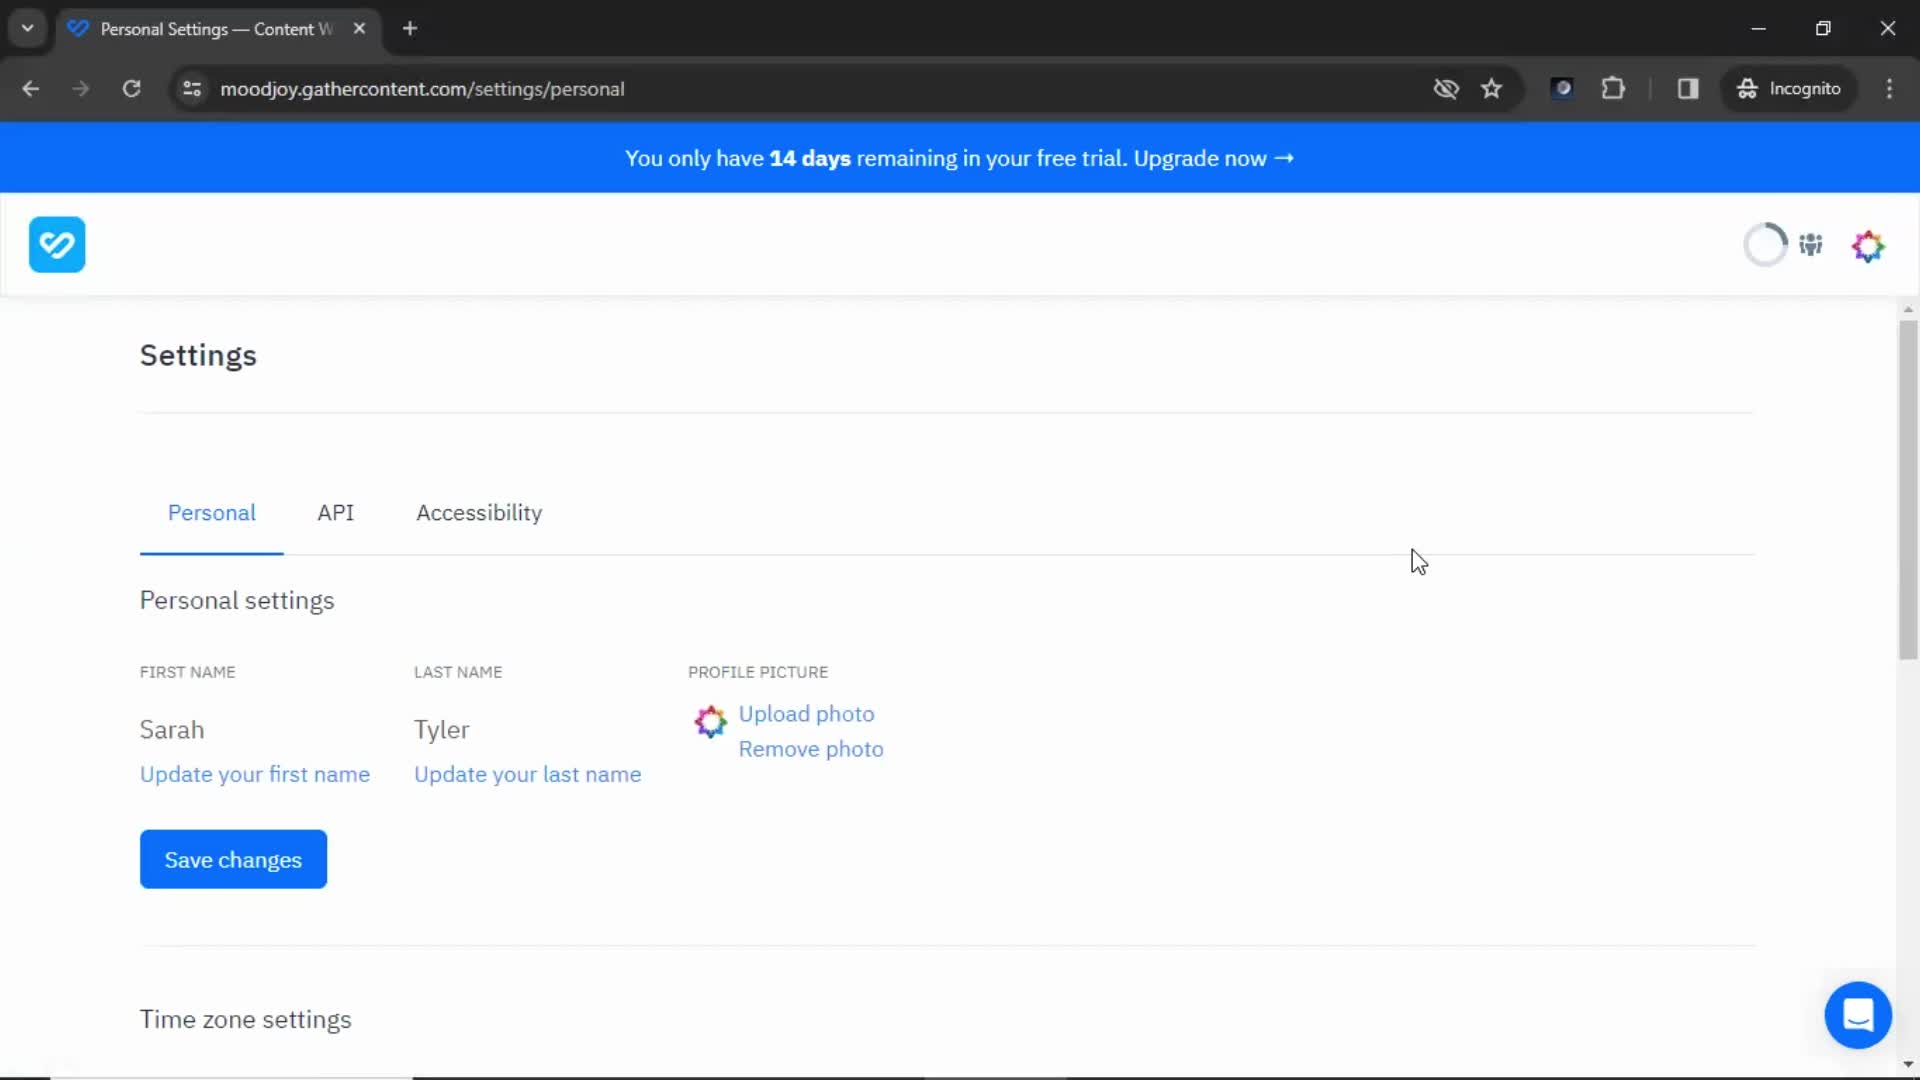Expand the tab search dropdown arrow
Screen dimensions: 1920x1080
pyautogui.click(x=28, y=29)
